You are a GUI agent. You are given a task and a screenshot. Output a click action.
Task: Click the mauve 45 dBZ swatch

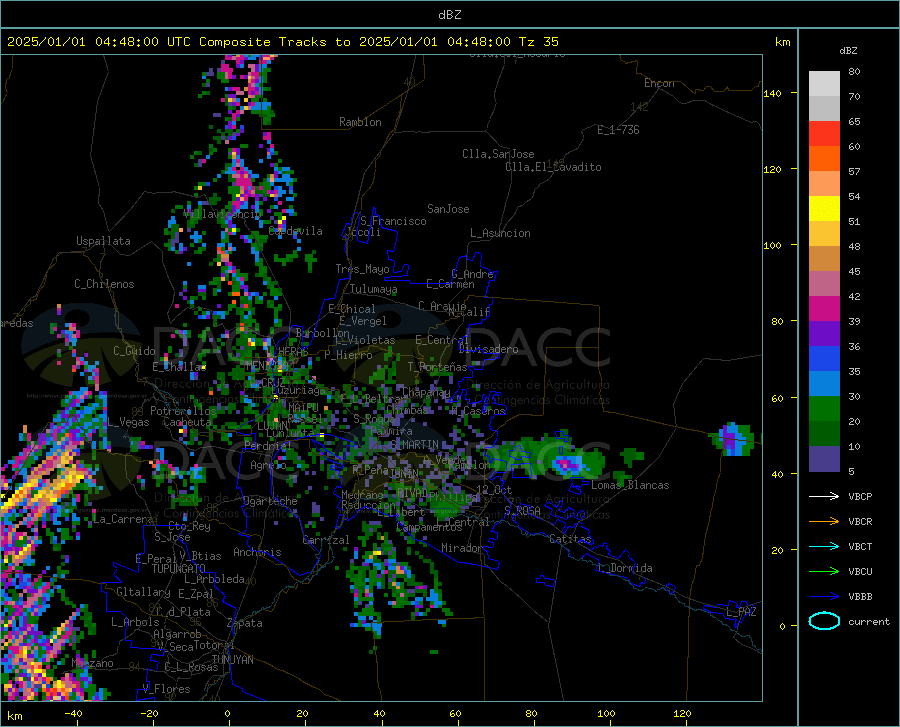click(x=824, y=284)
